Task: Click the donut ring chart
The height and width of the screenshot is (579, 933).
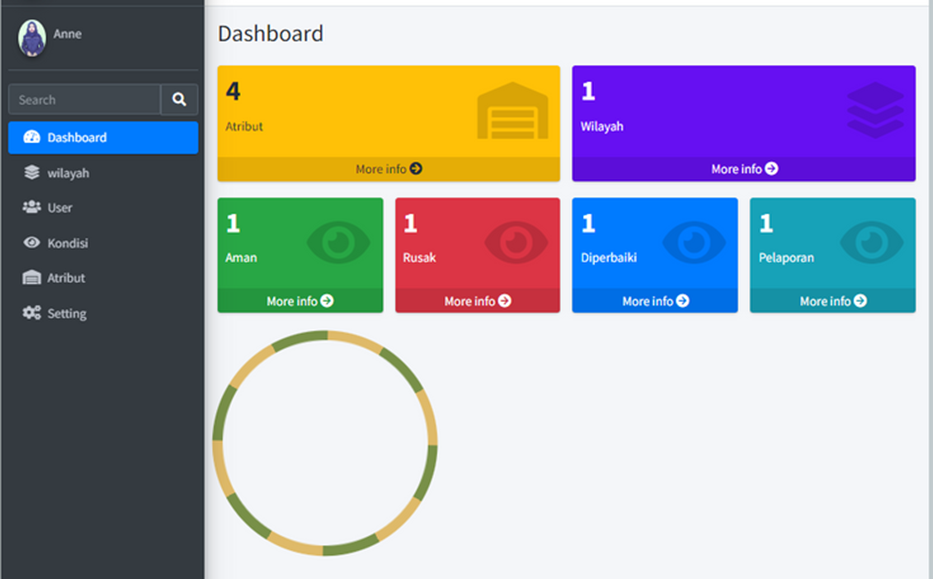Action: (x=325, y=443)
